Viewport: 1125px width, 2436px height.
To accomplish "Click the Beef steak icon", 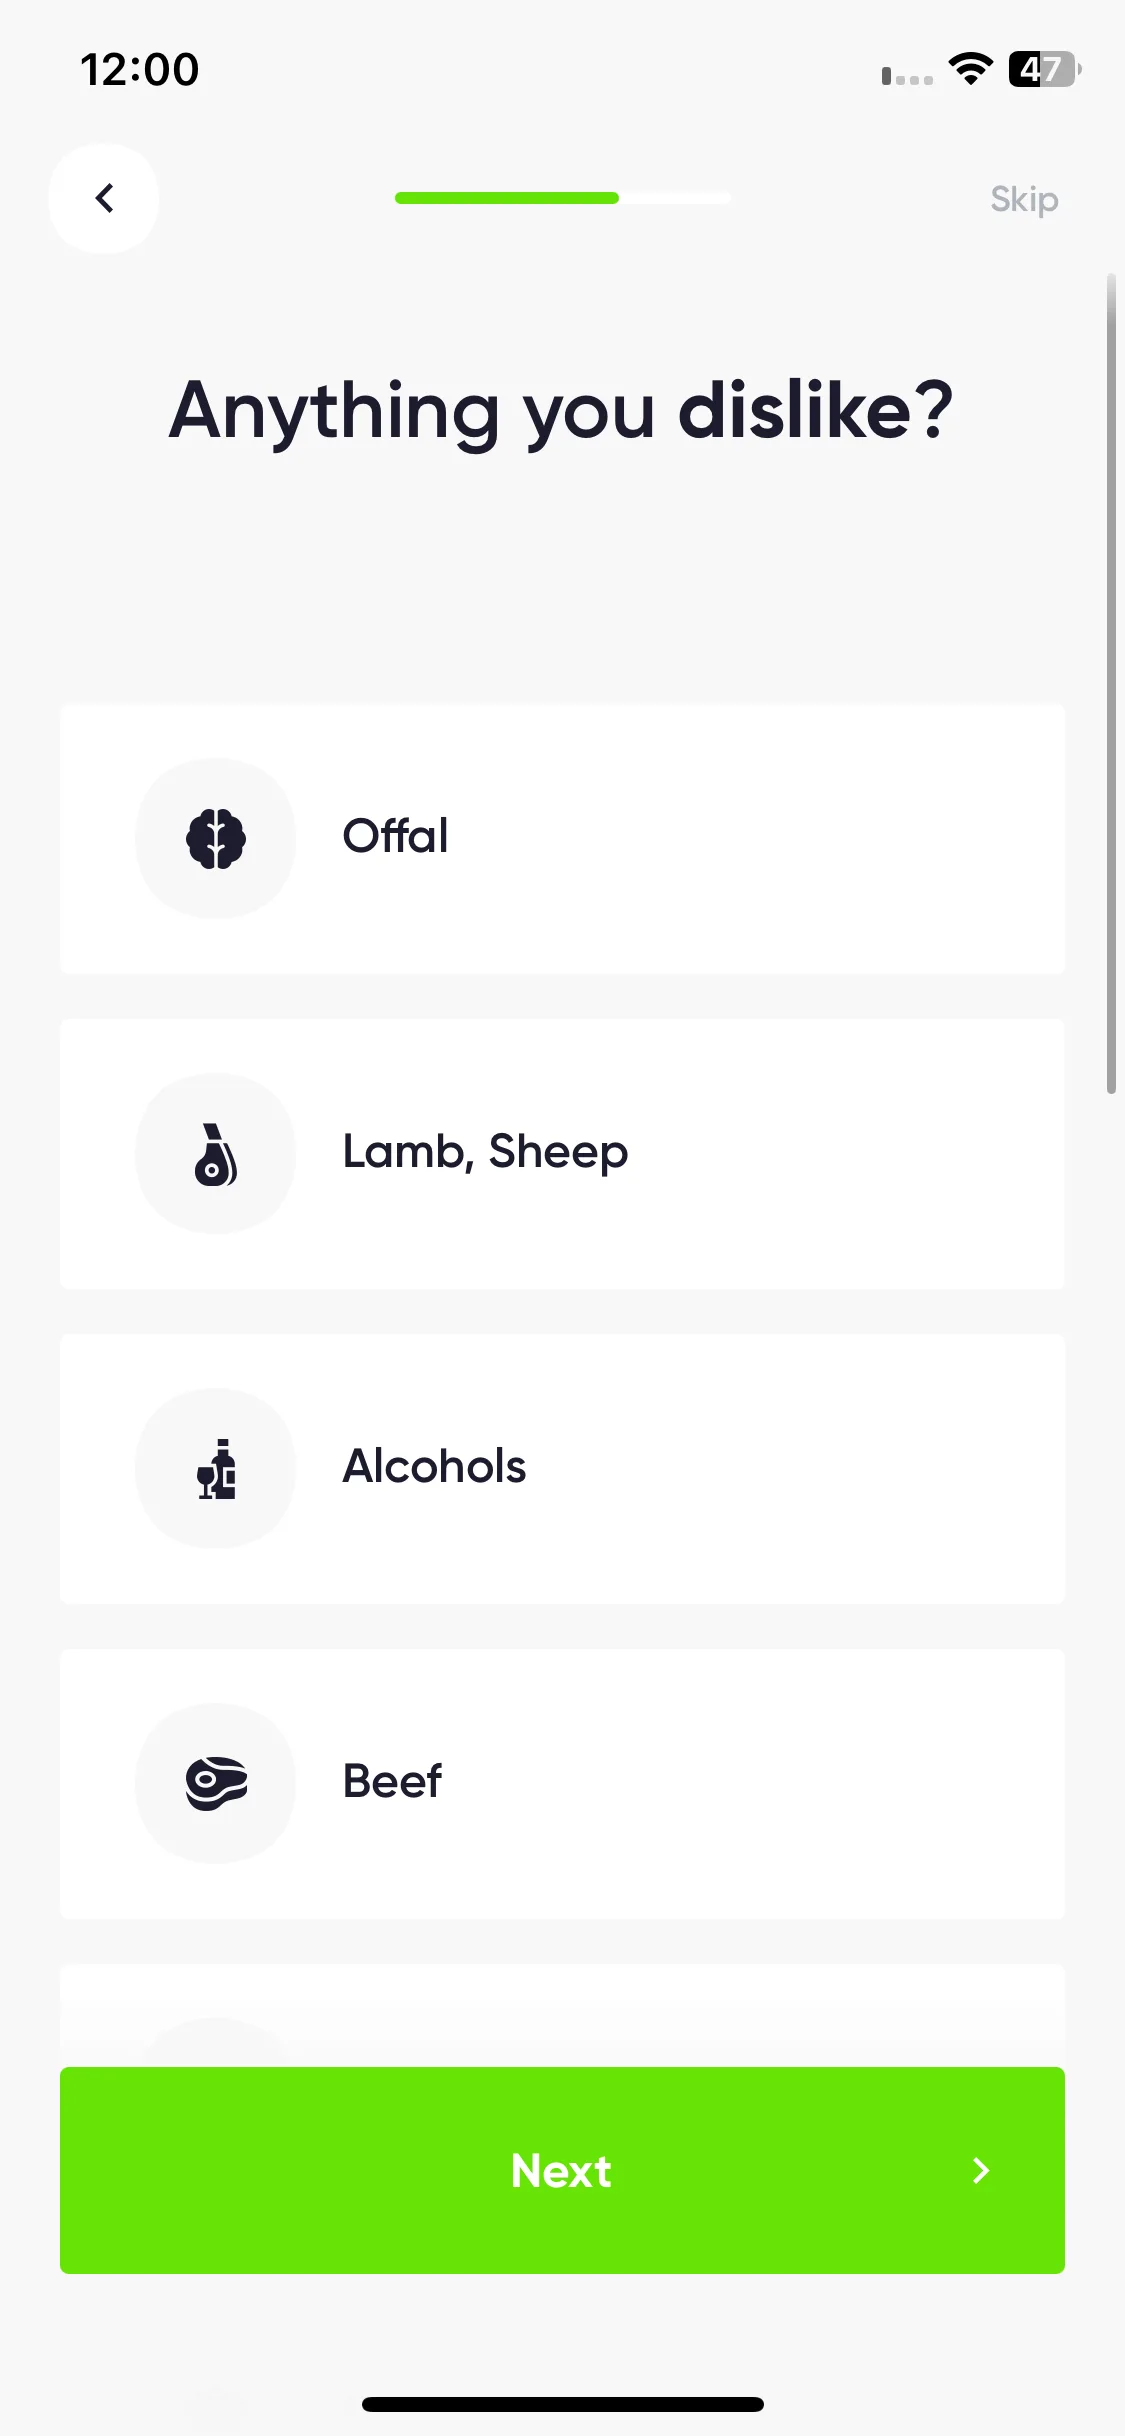I will point(216,1783).
